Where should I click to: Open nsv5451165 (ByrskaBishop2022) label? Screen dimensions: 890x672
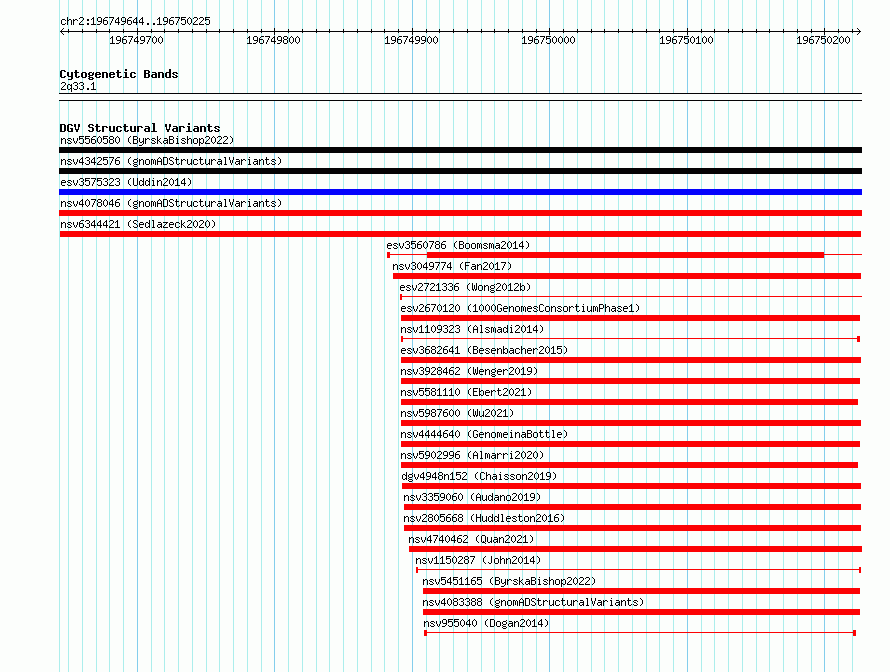coord(509,581)
